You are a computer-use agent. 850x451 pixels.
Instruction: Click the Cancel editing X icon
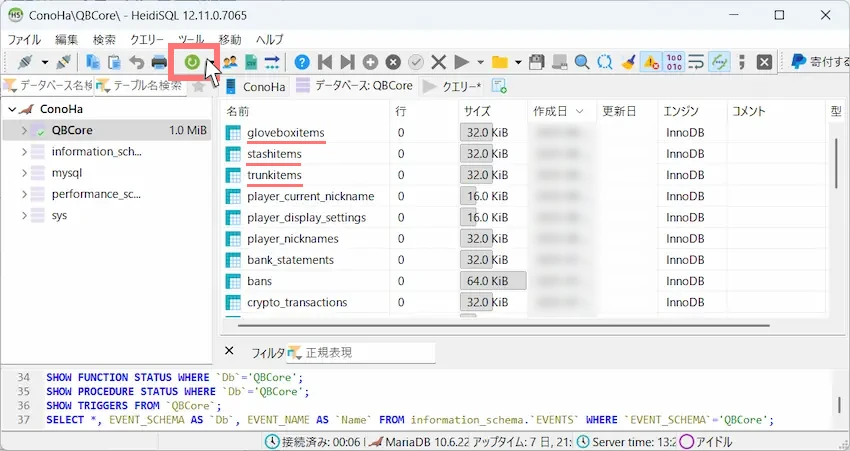pos(439,62)
